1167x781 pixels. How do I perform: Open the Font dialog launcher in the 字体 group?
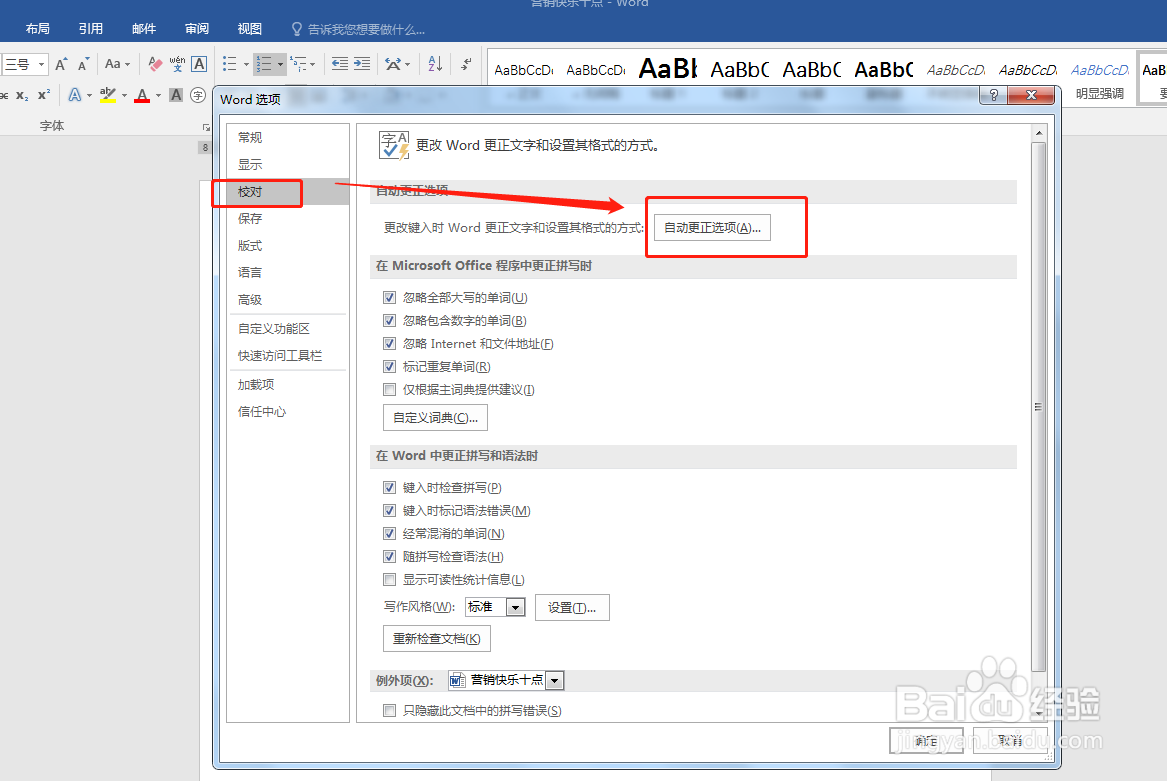206,127
